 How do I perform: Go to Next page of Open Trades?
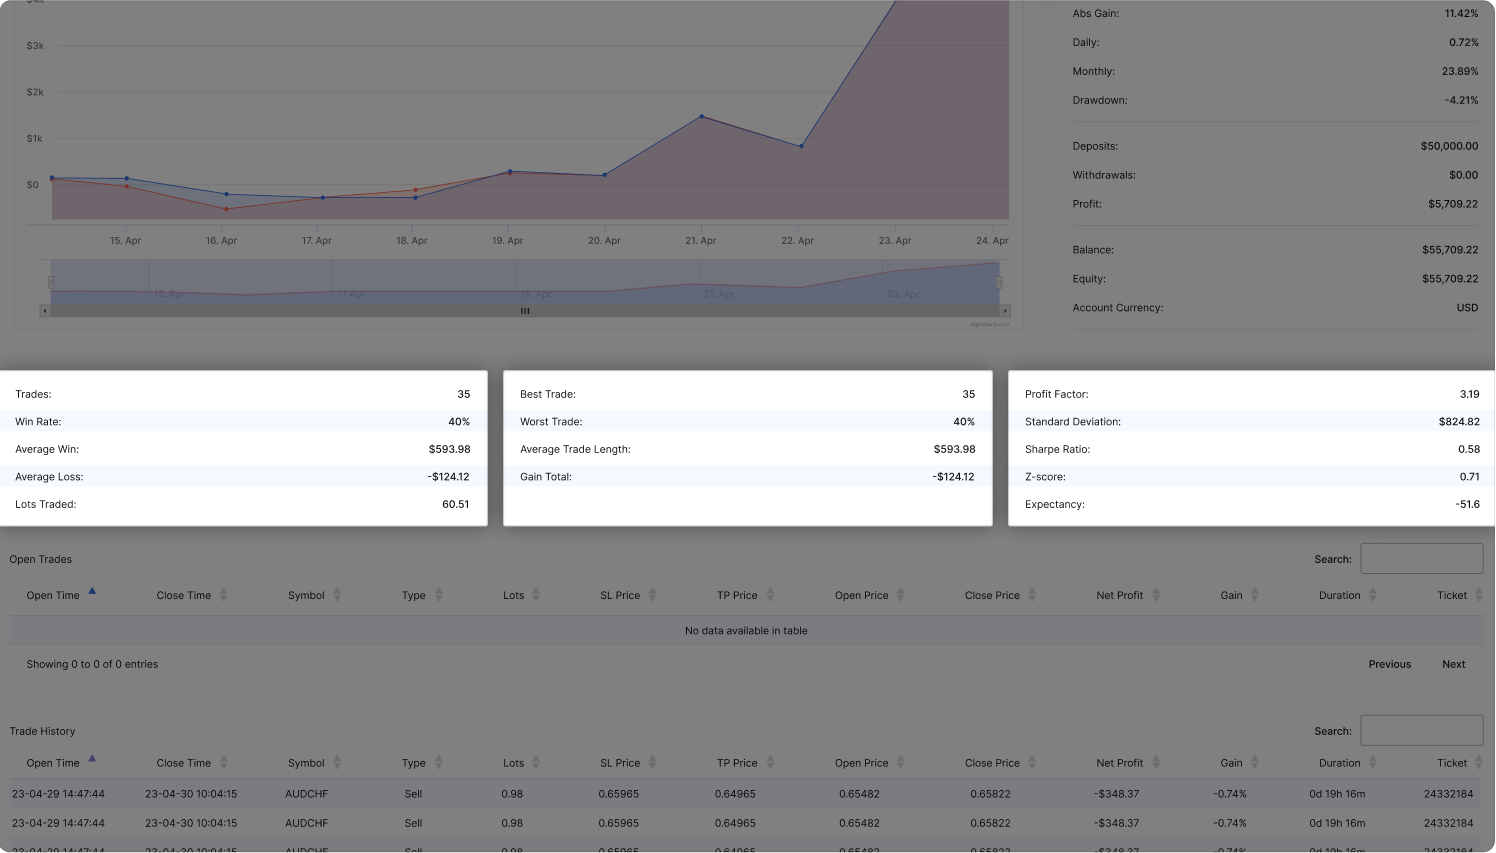pyautogui.click(x=1453, y=664)
